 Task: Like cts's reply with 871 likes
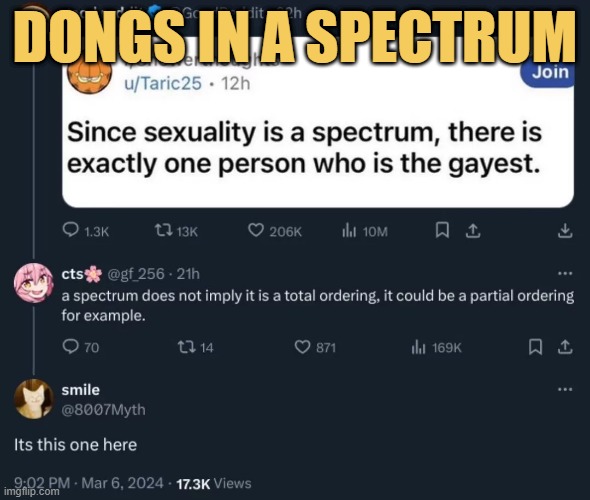(x=315, y=347)
